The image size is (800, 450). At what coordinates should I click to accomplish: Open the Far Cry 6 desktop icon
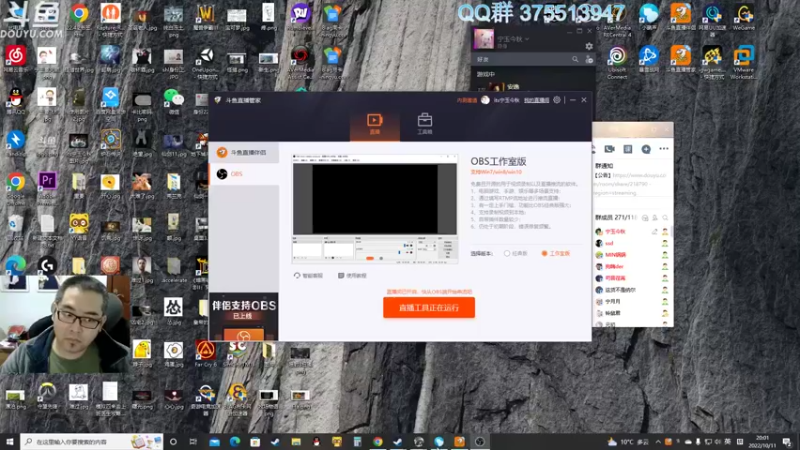click(x=206, y=354)
